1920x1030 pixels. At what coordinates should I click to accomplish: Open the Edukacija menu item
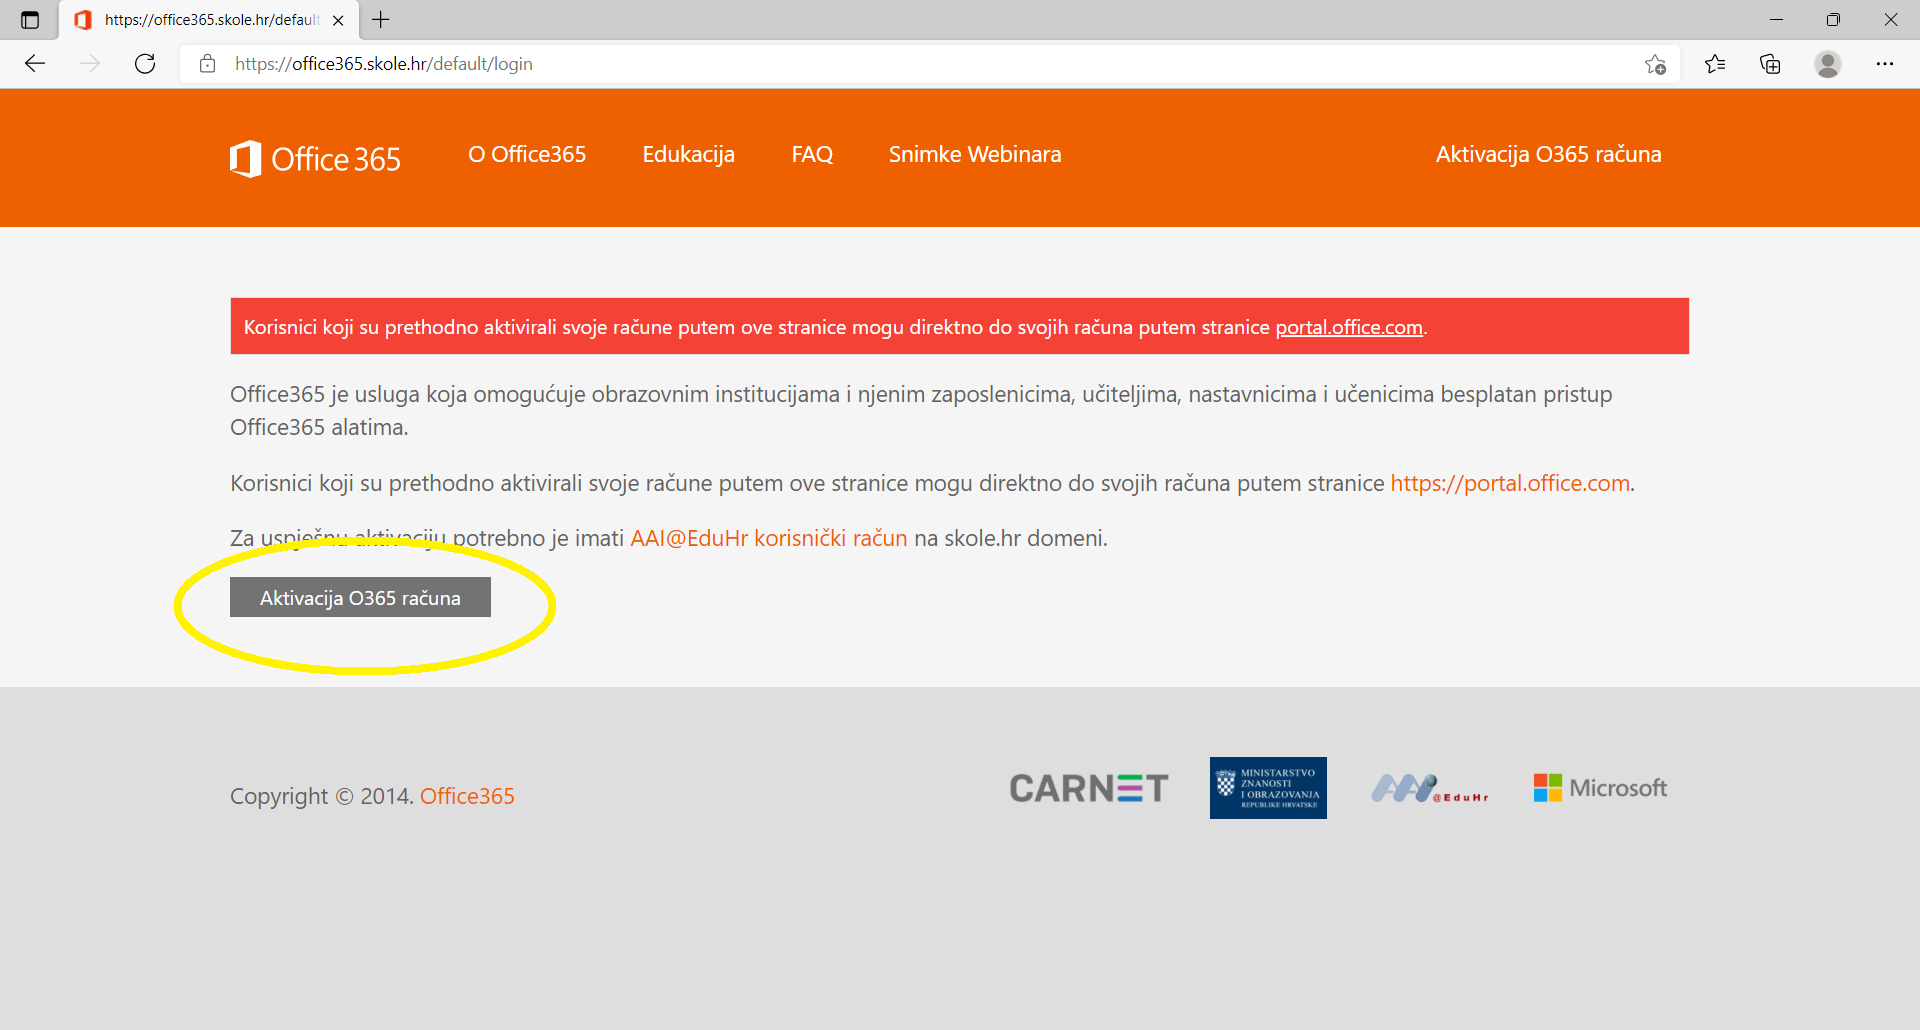click(688, 154)
